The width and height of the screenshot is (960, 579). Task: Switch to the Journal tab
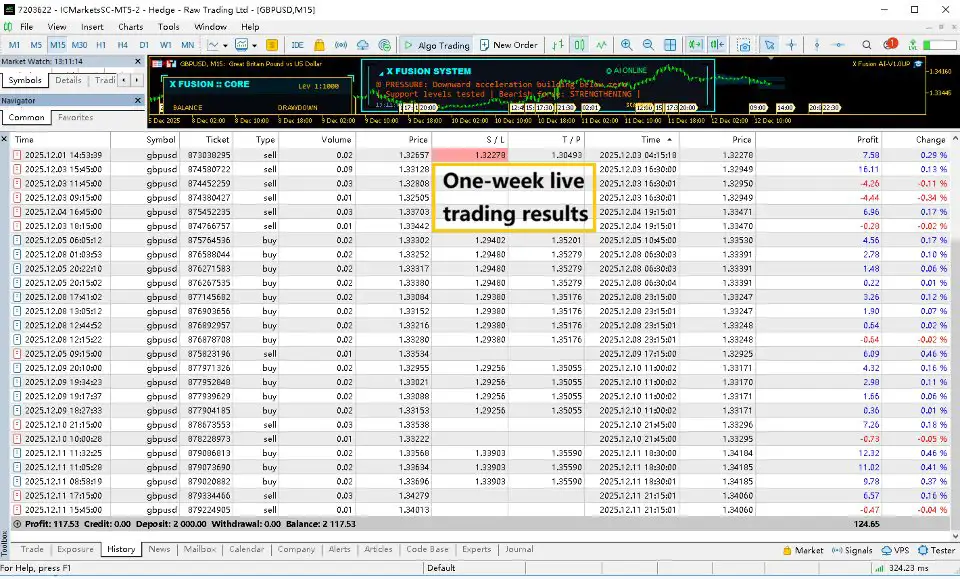(x=519, y=549)
